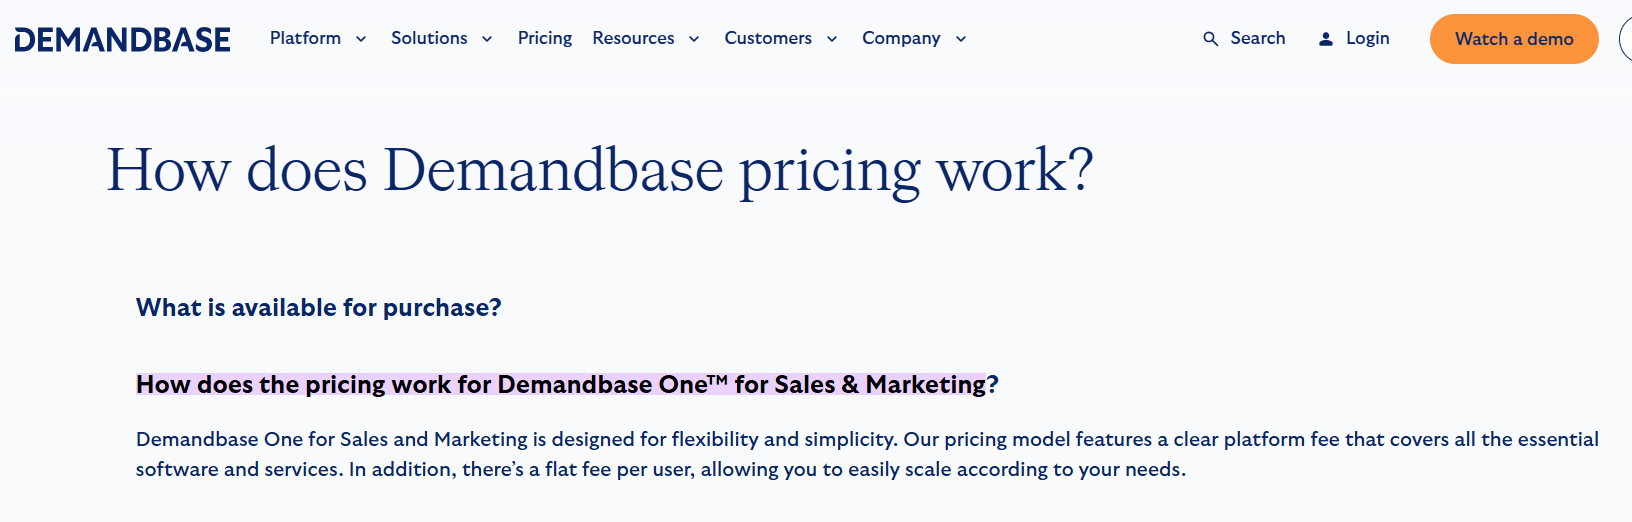Select Customers in the navigation bar
The height and width of the screenshot is (522, 1632).
pos(768,38)
